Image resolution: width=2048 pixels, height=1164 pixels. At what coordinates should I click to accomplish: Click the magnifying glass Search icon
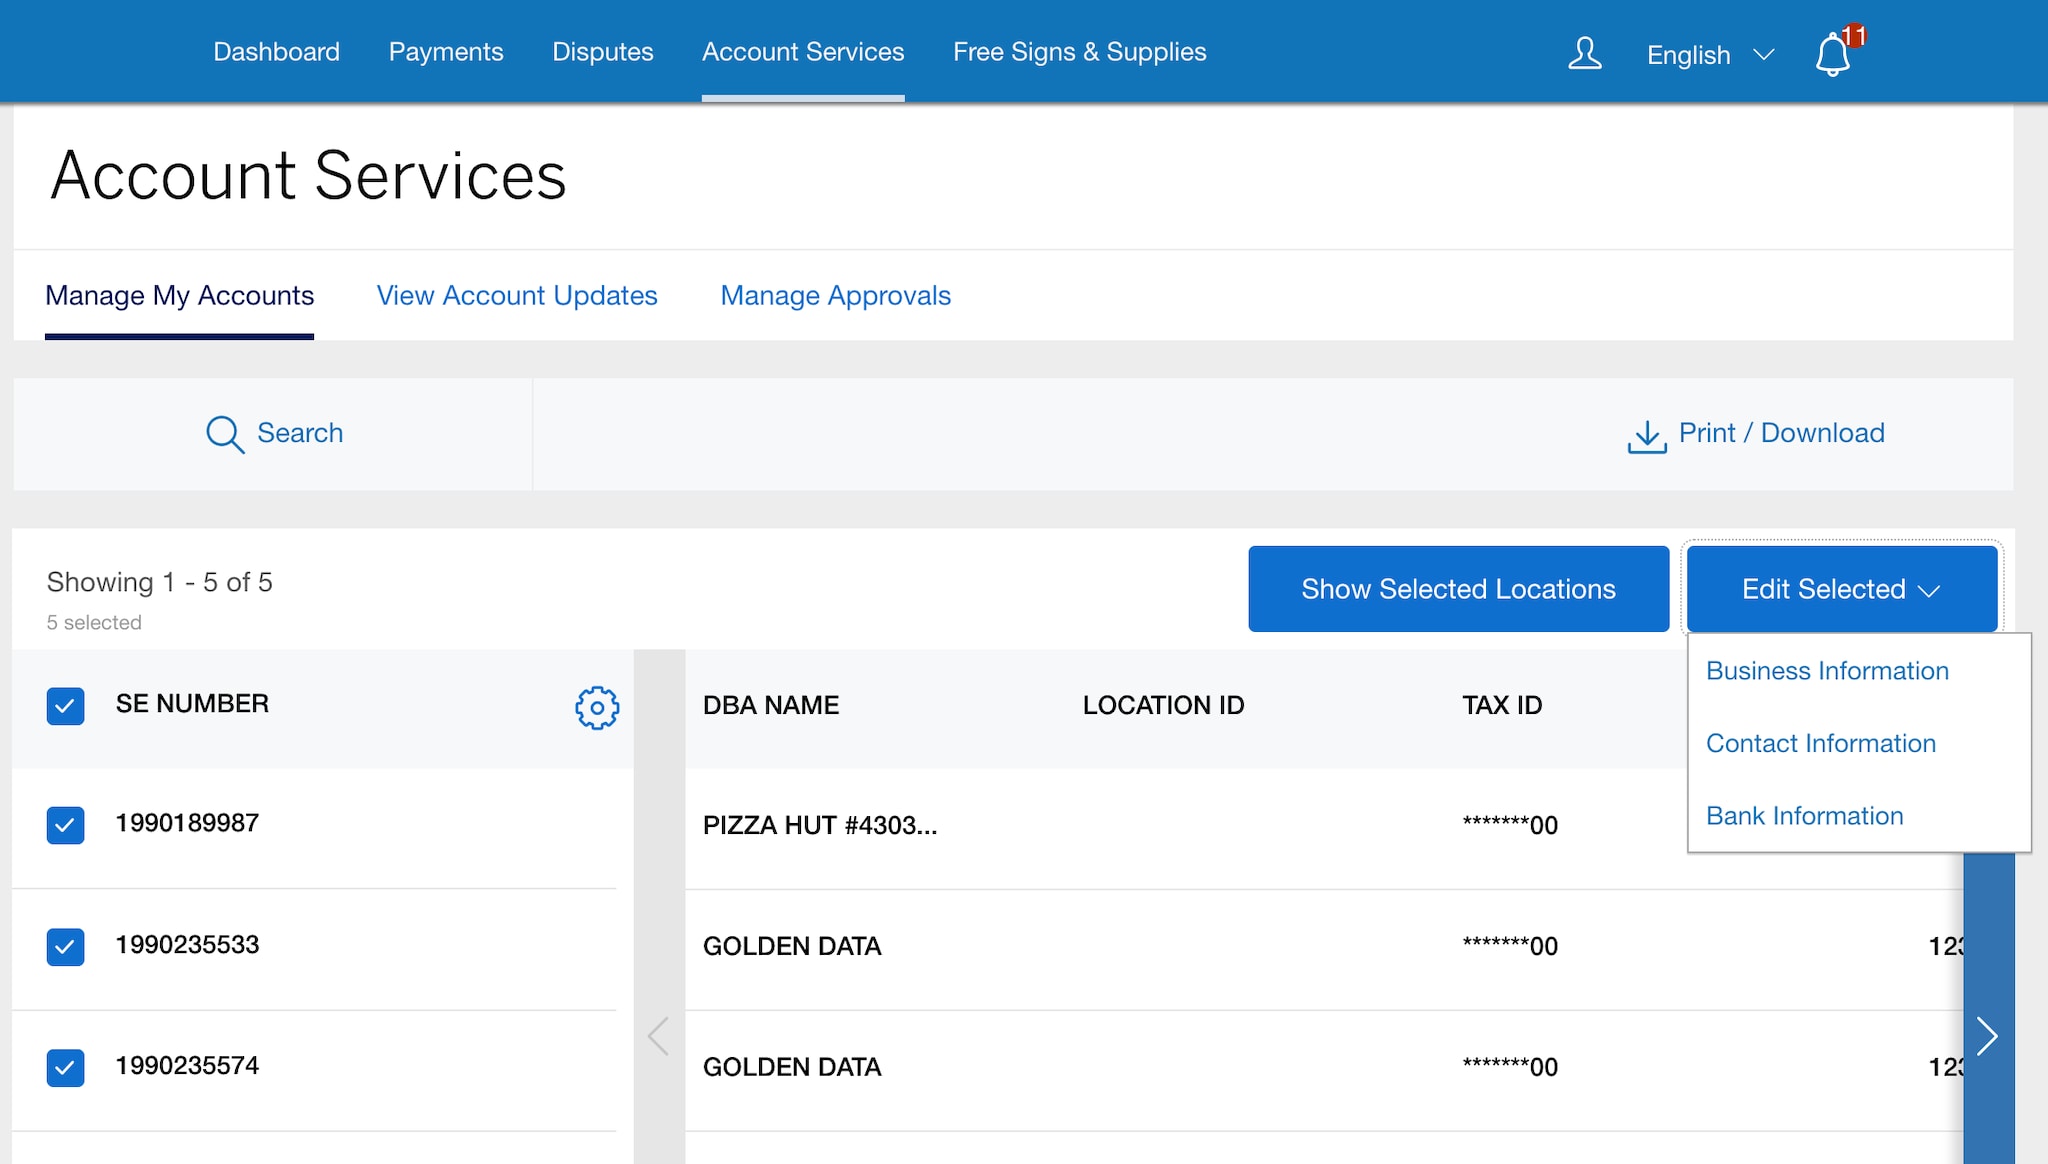pos(224,434)
